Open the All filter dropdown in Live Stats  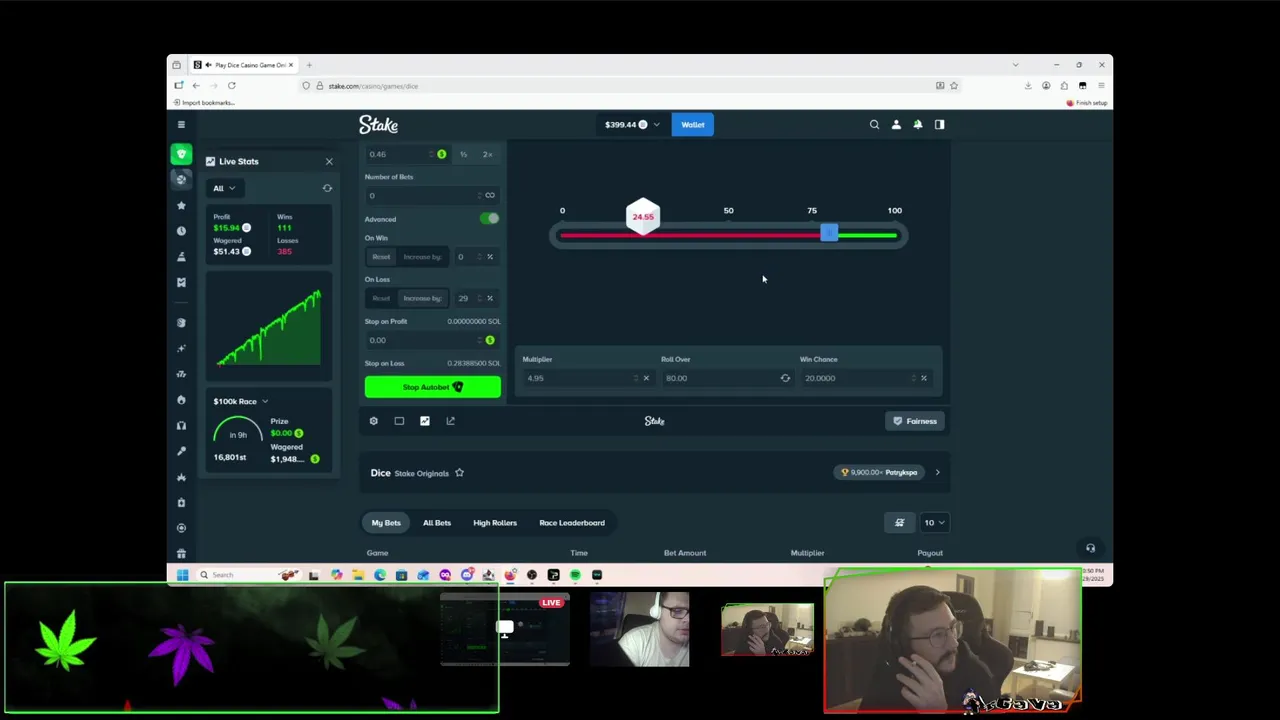[224, 188]
